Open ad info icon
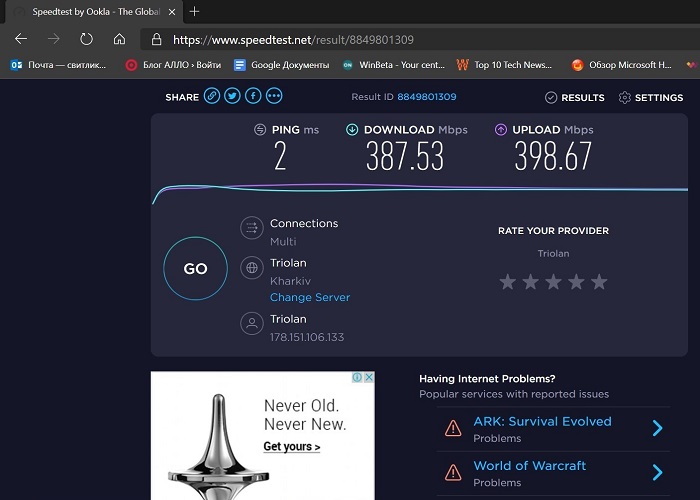Screen dimensions: 700x500 coord(357,377)
